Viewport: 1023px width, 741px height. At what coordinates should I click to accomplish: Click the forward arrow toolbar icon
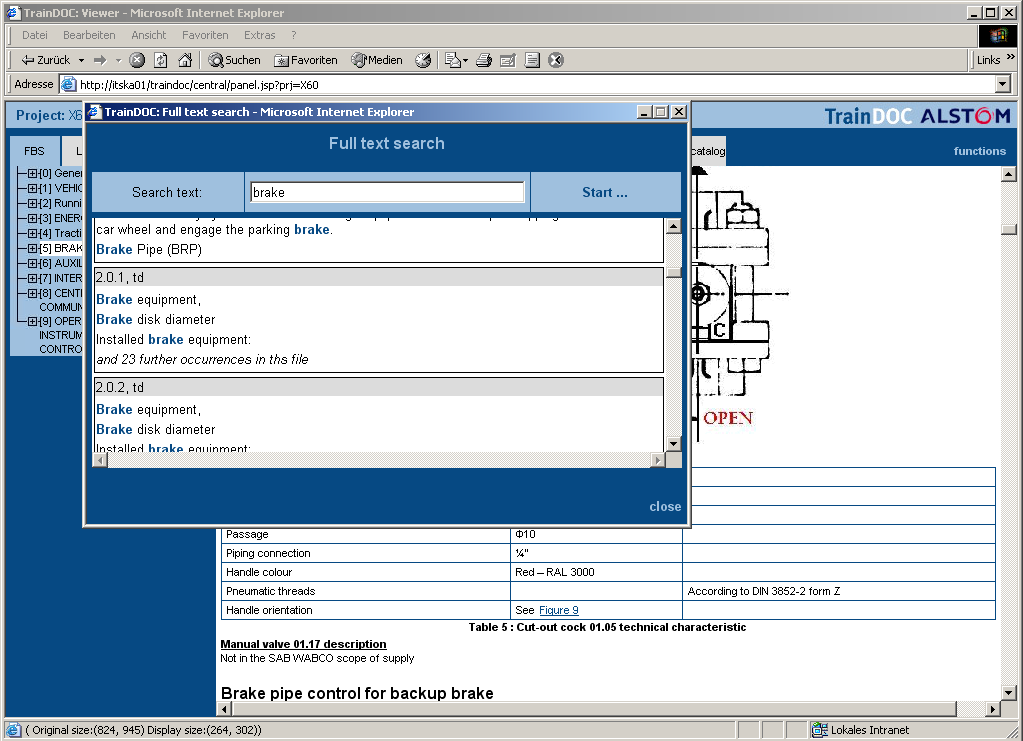[100, 60]
